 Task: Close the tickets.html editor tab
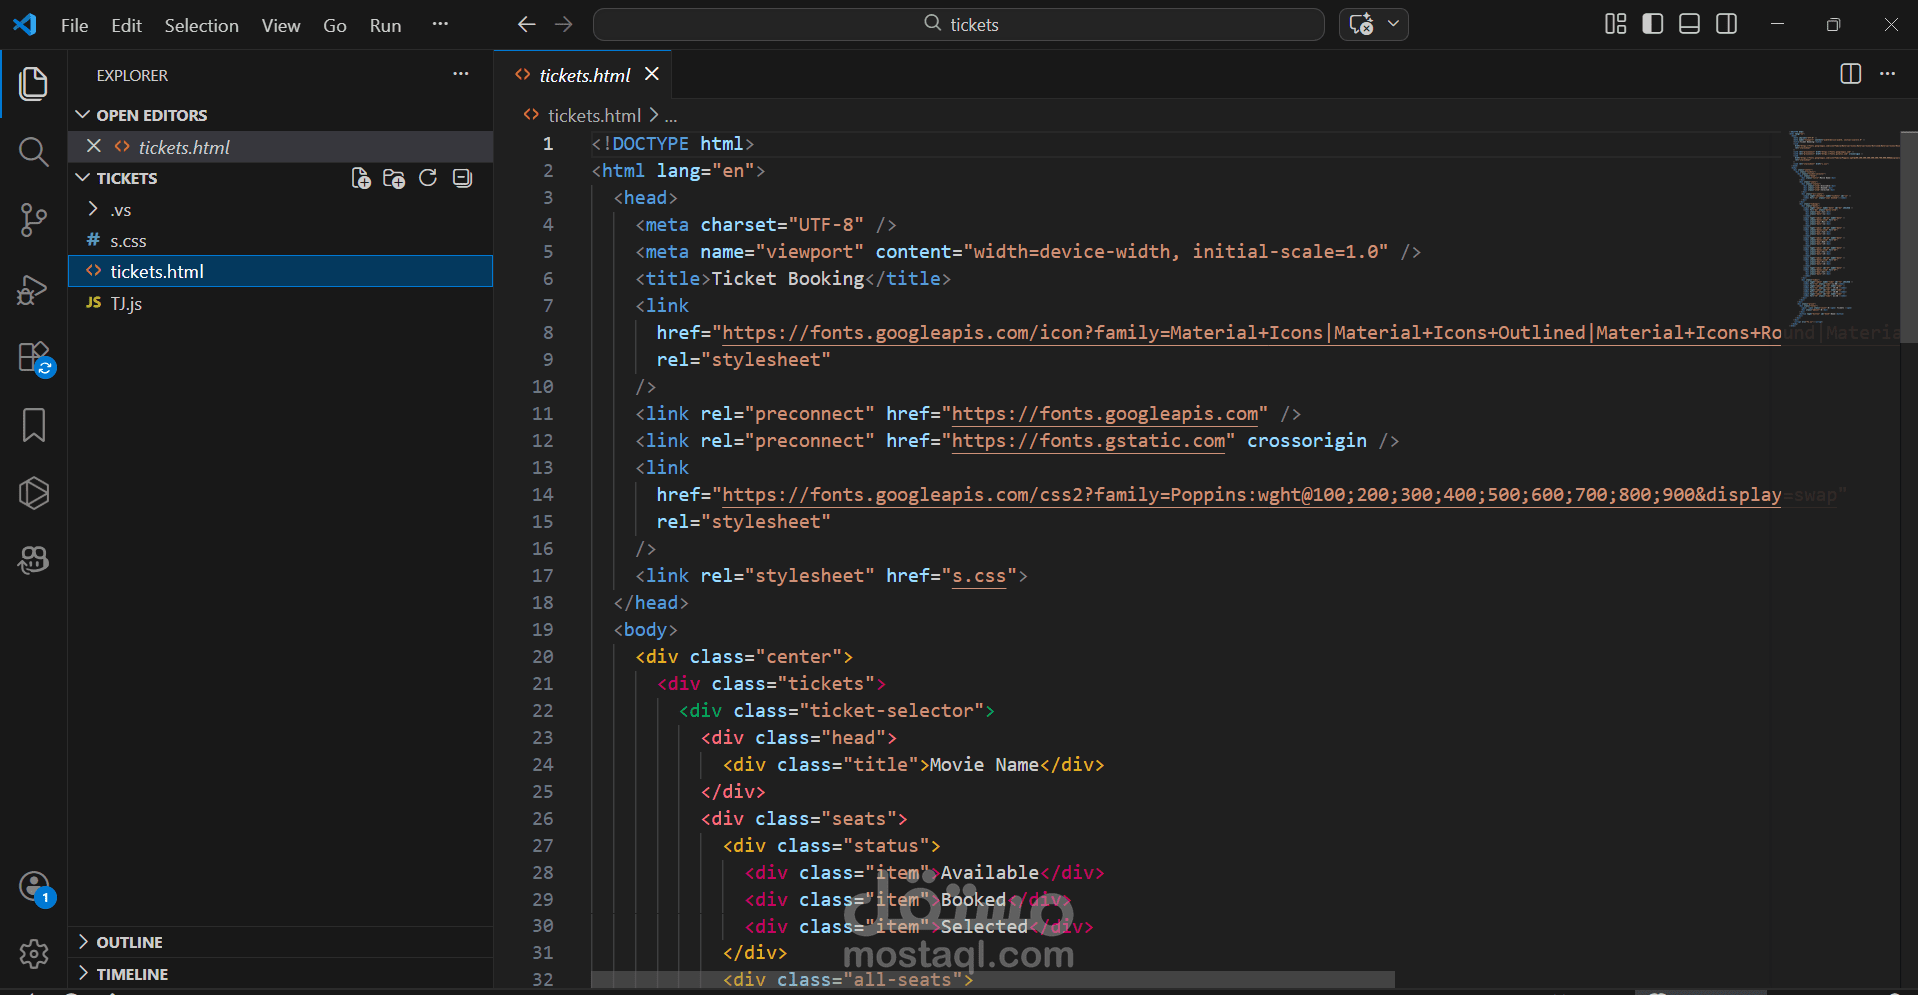tap(652, 74)
